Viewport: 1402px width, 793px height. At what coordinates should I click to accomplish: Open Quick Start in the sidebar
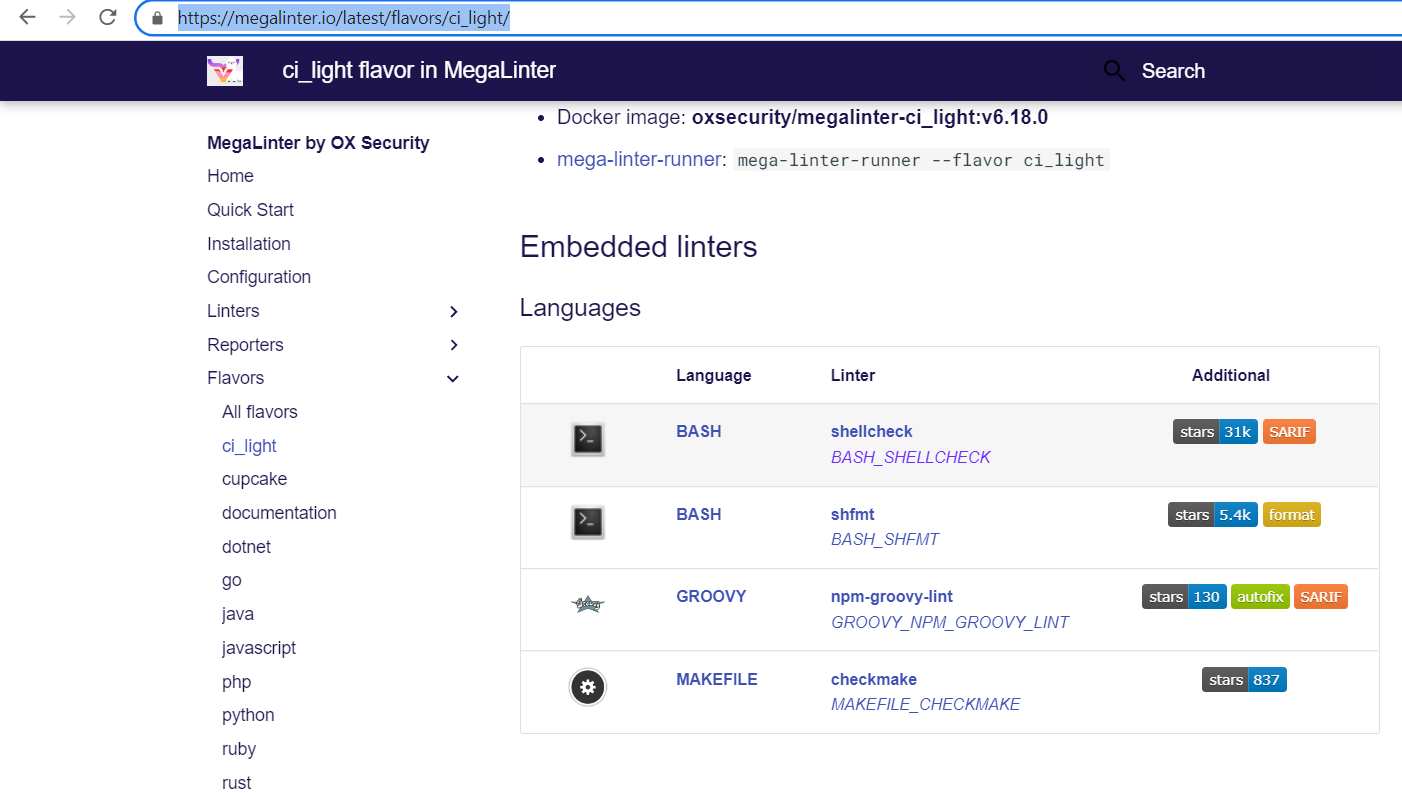pyautogui.click(x=250, y=210)
